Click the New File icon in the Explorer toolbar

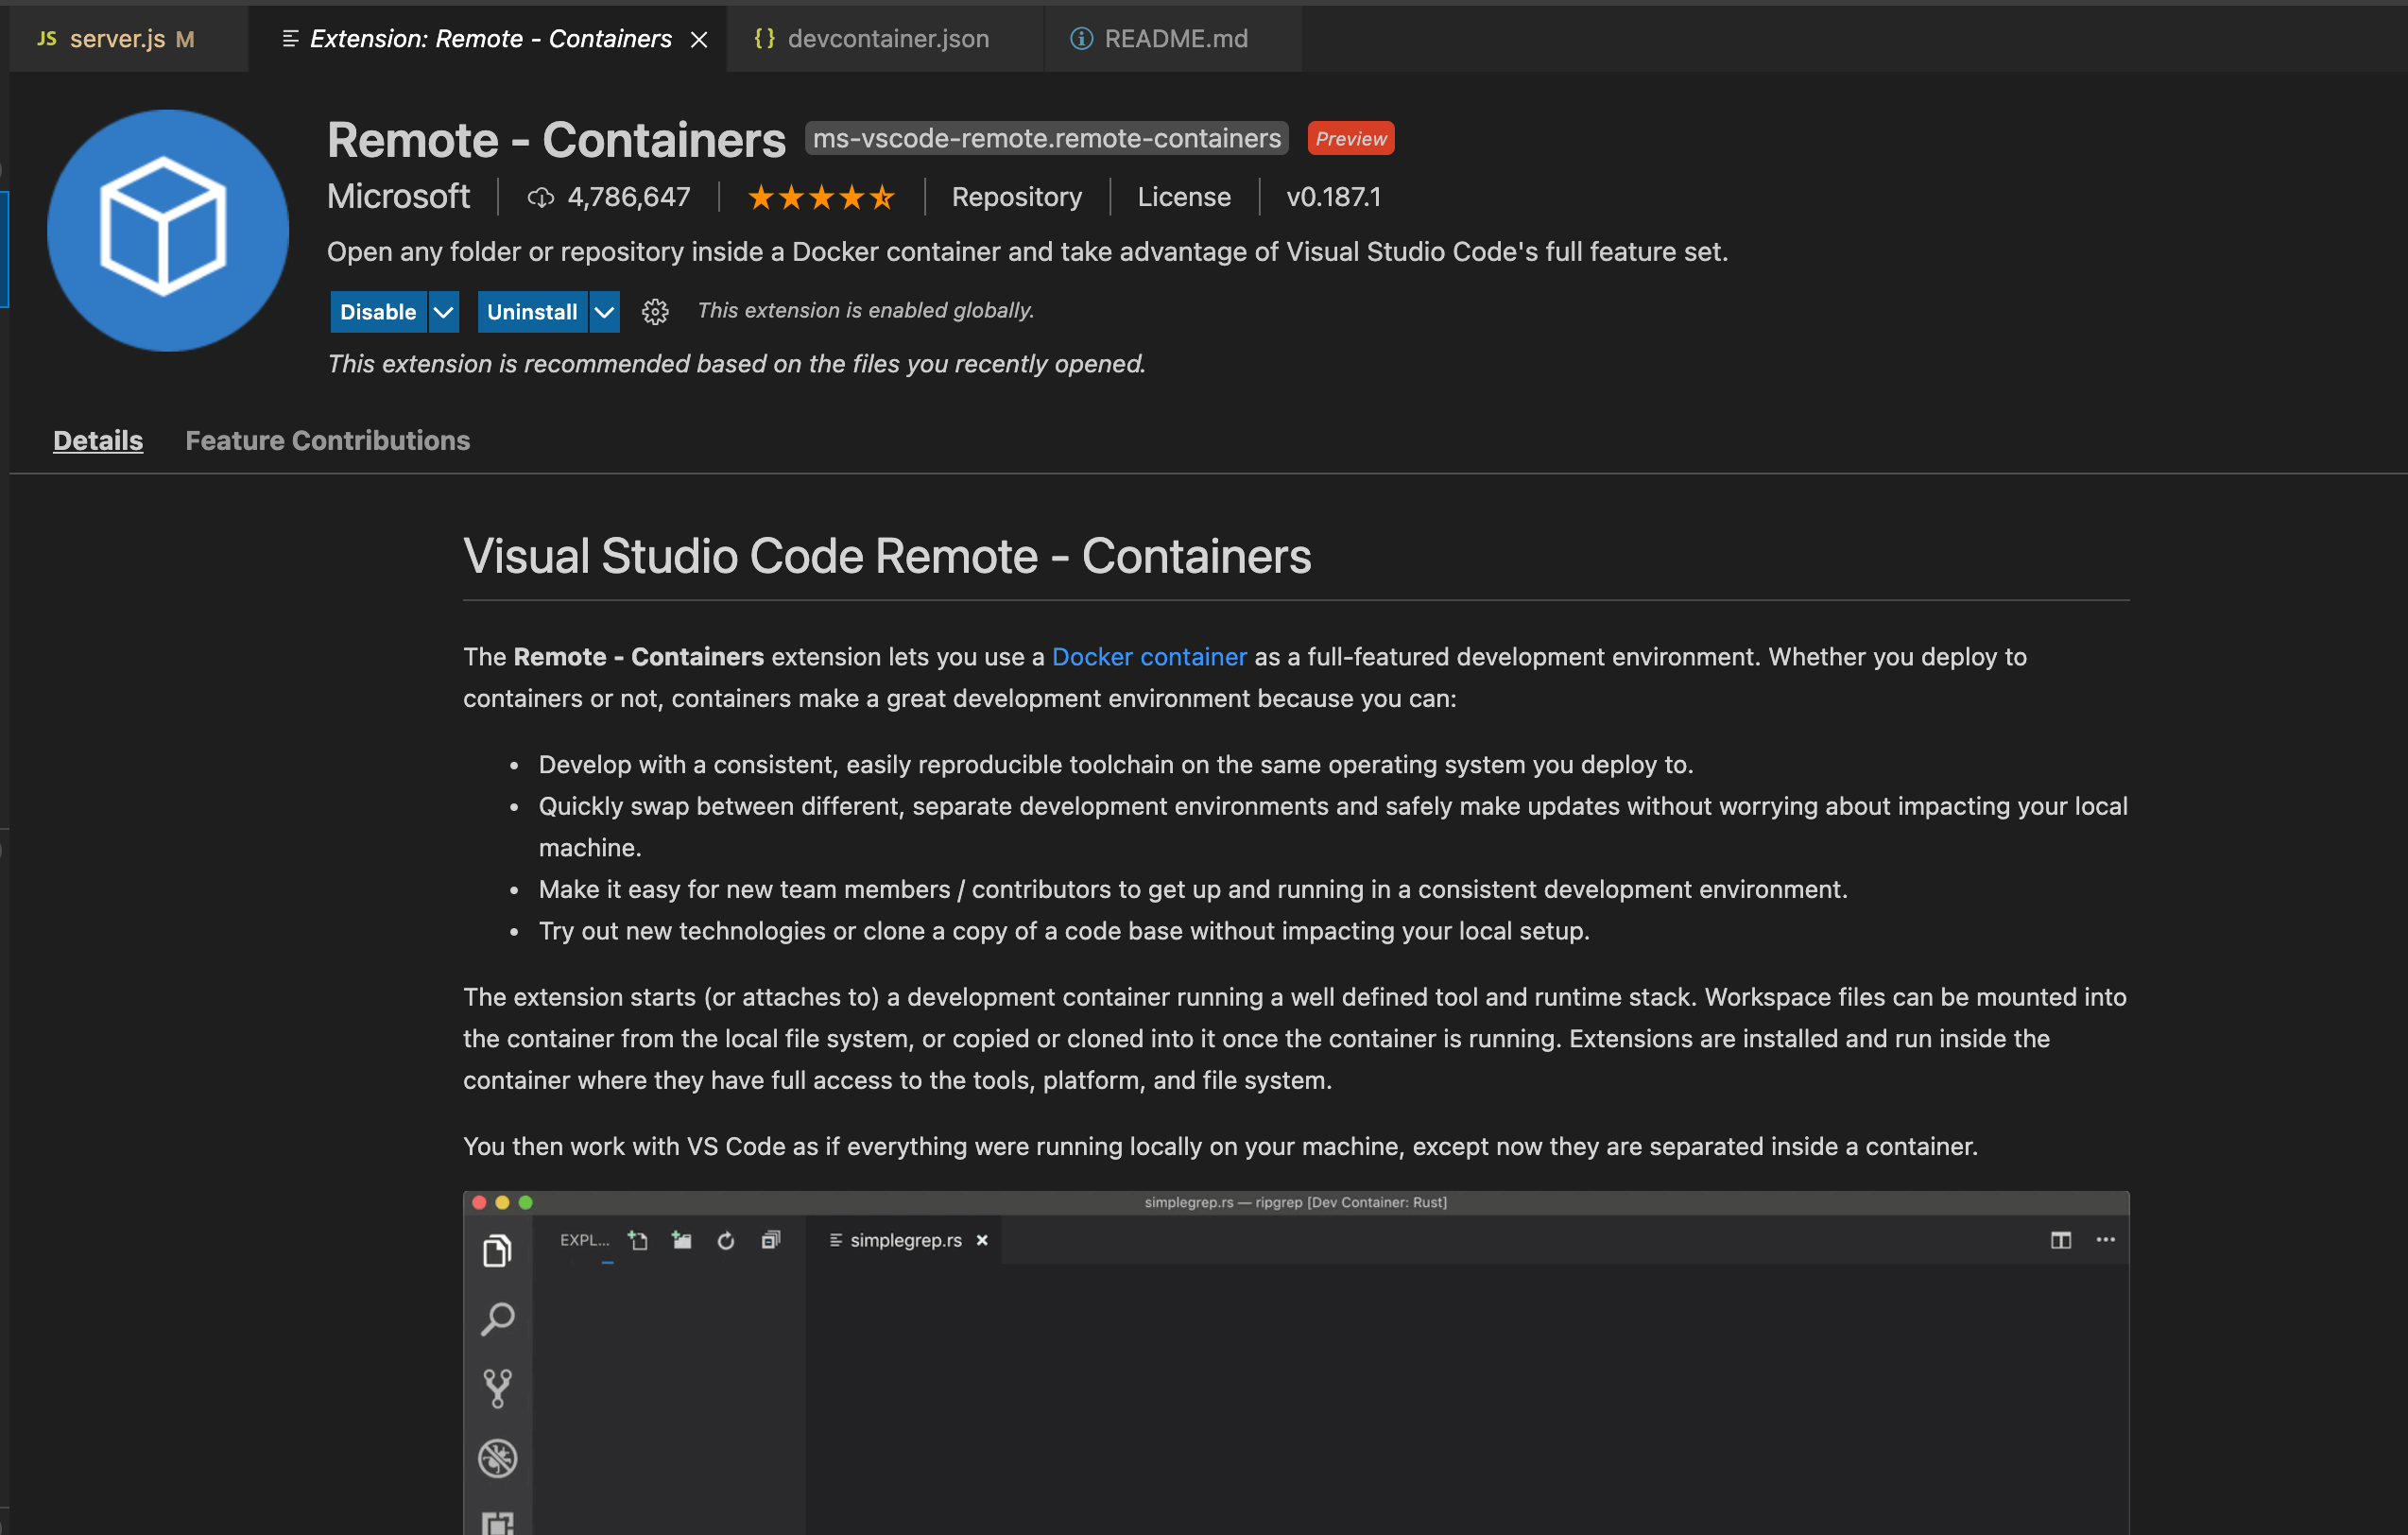(x=638, y=1240)
